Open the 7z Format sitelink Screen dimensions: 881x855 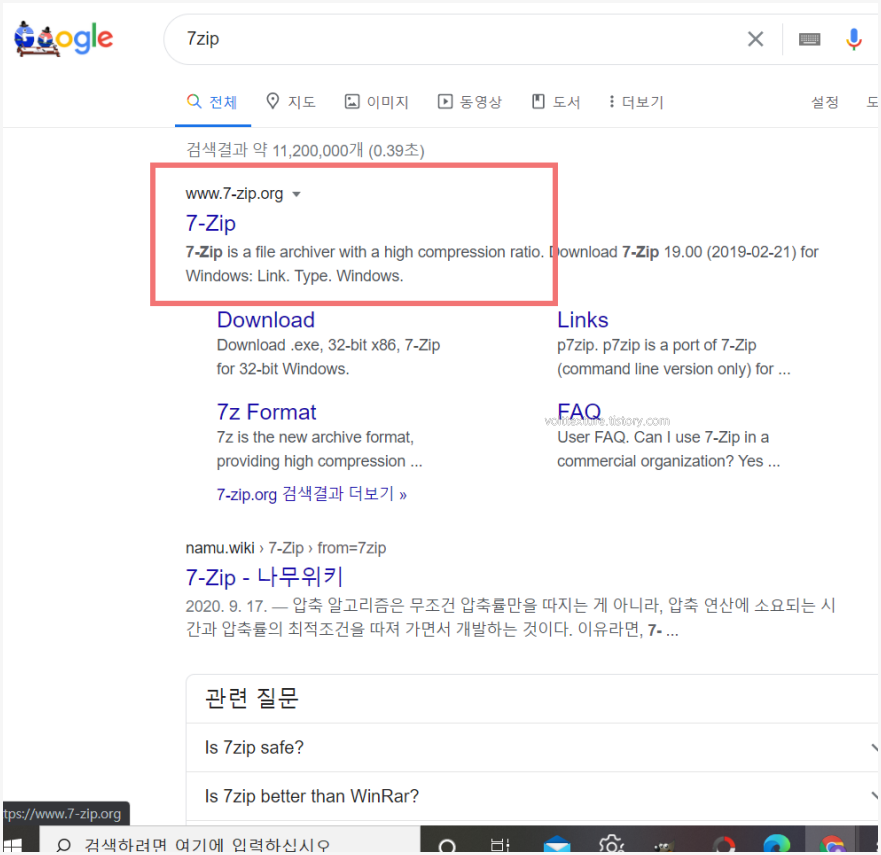point(266,412)
